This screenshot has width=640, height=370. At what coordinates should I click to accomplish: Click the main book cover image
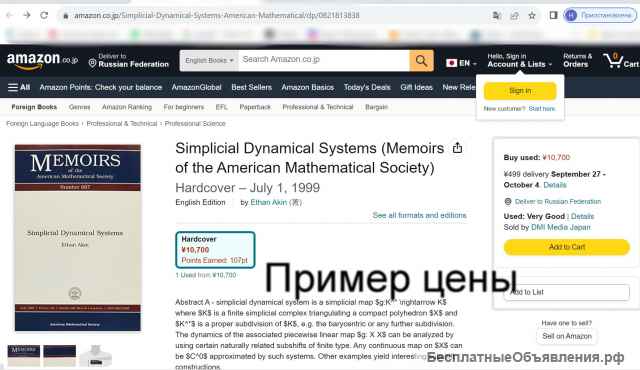78,237
